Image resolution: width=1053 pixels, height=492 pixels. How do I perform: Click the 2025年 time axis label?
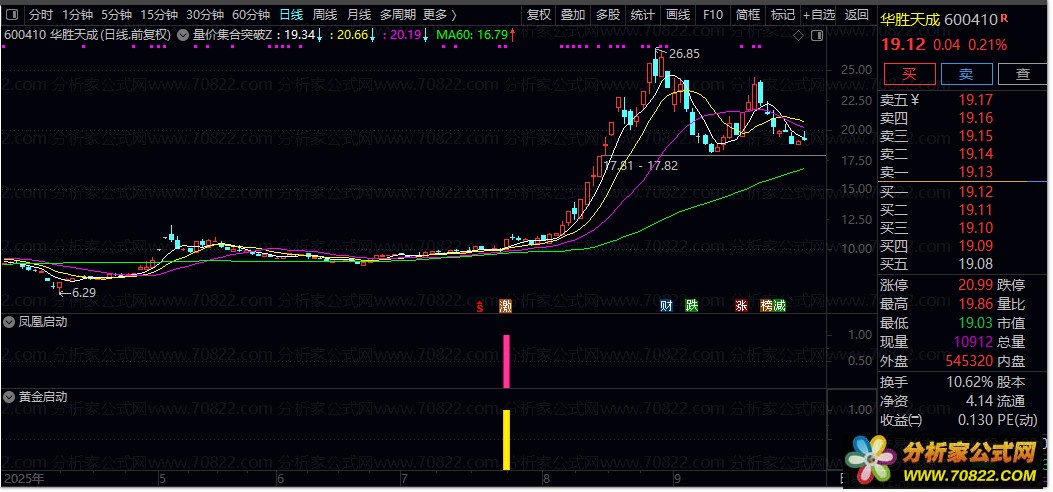pos(24,479)
